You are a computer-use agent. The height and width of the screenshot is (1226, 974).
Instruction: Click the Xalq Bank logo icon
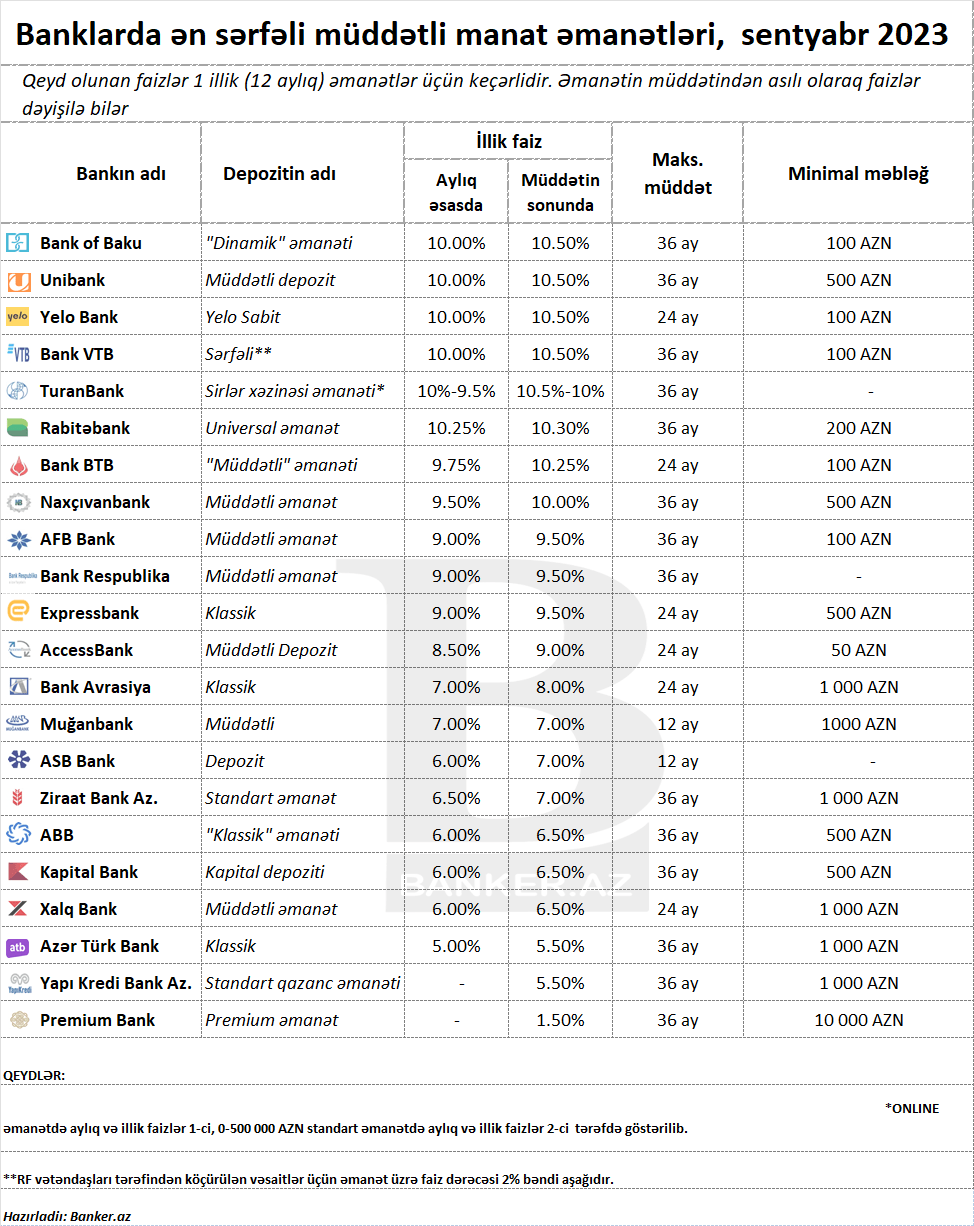[x=19, y=909]
